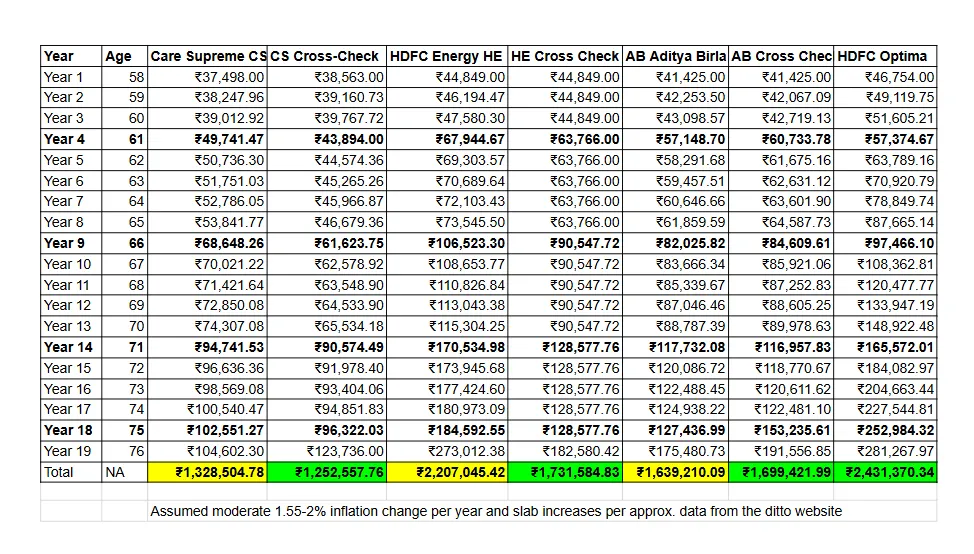The height and width of the screenshot is (554, 974).
Task: Select the ₹63,601.90 cell
Action: coord(781,201)
